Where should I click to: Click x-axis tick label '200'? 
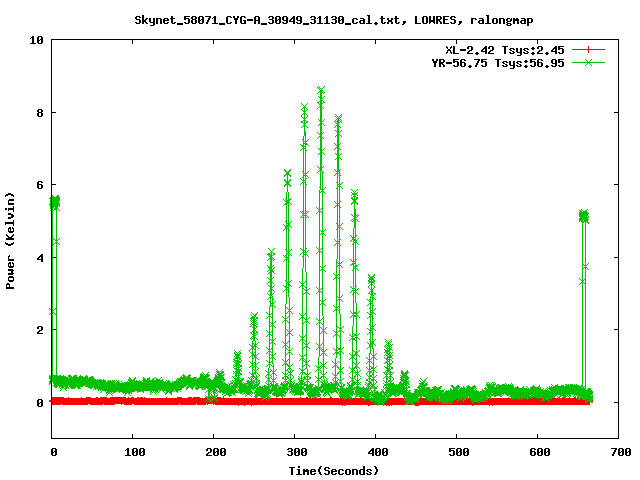pos(216,452)
